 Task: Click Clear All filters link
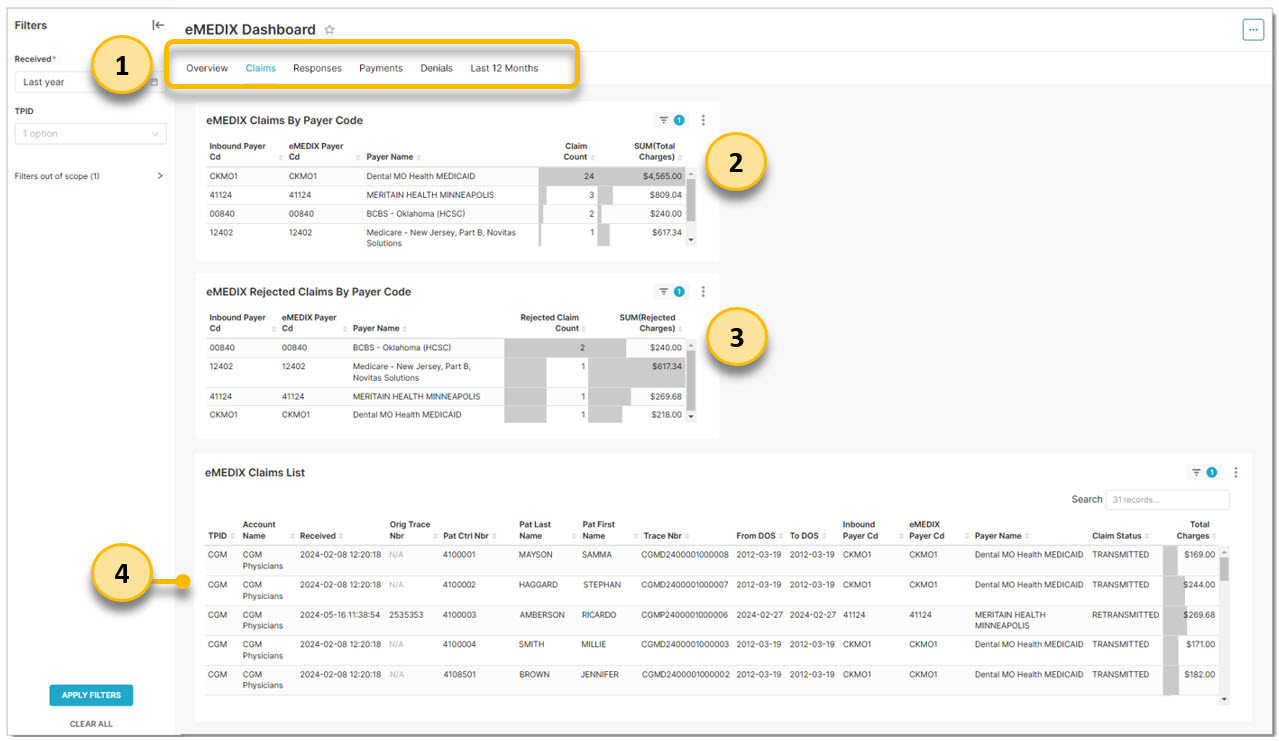(91, 724)
